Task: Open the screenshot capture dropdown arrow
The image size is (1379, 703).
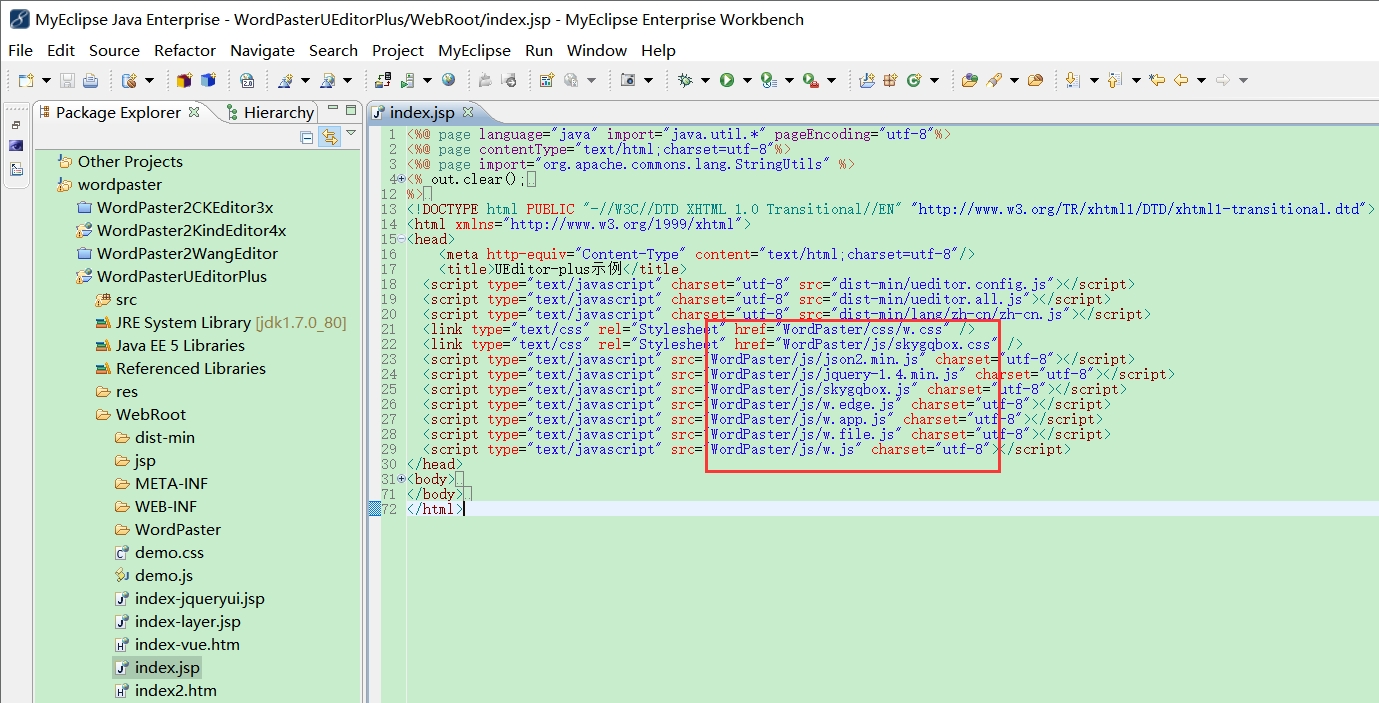Action: (x=648, y=80)
